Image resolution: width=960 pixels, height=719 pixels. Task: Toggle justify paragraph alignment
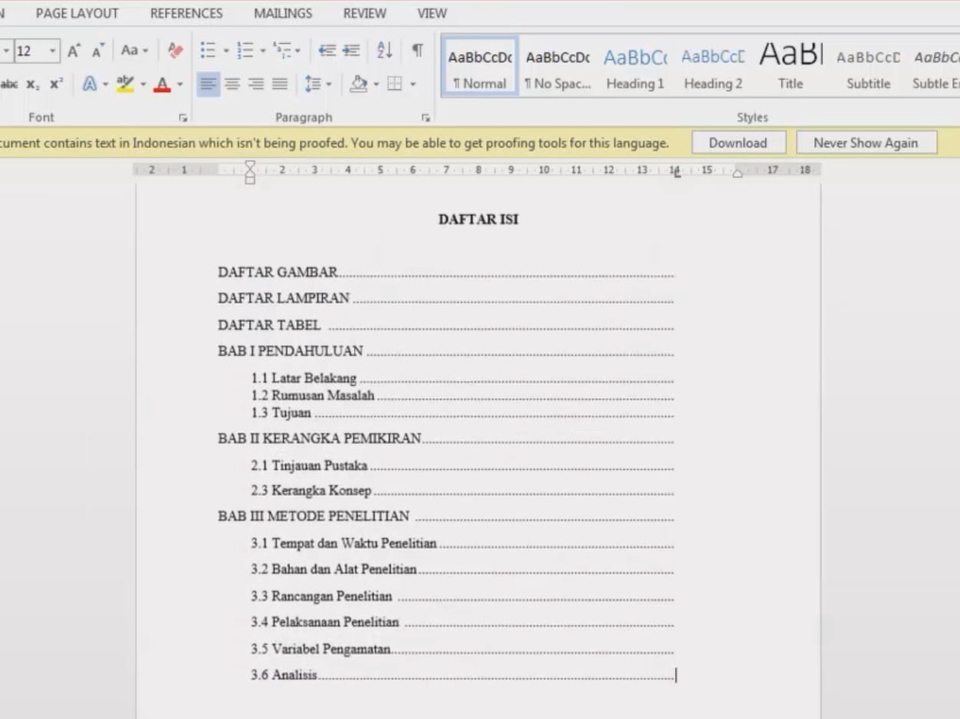[280, 84]
